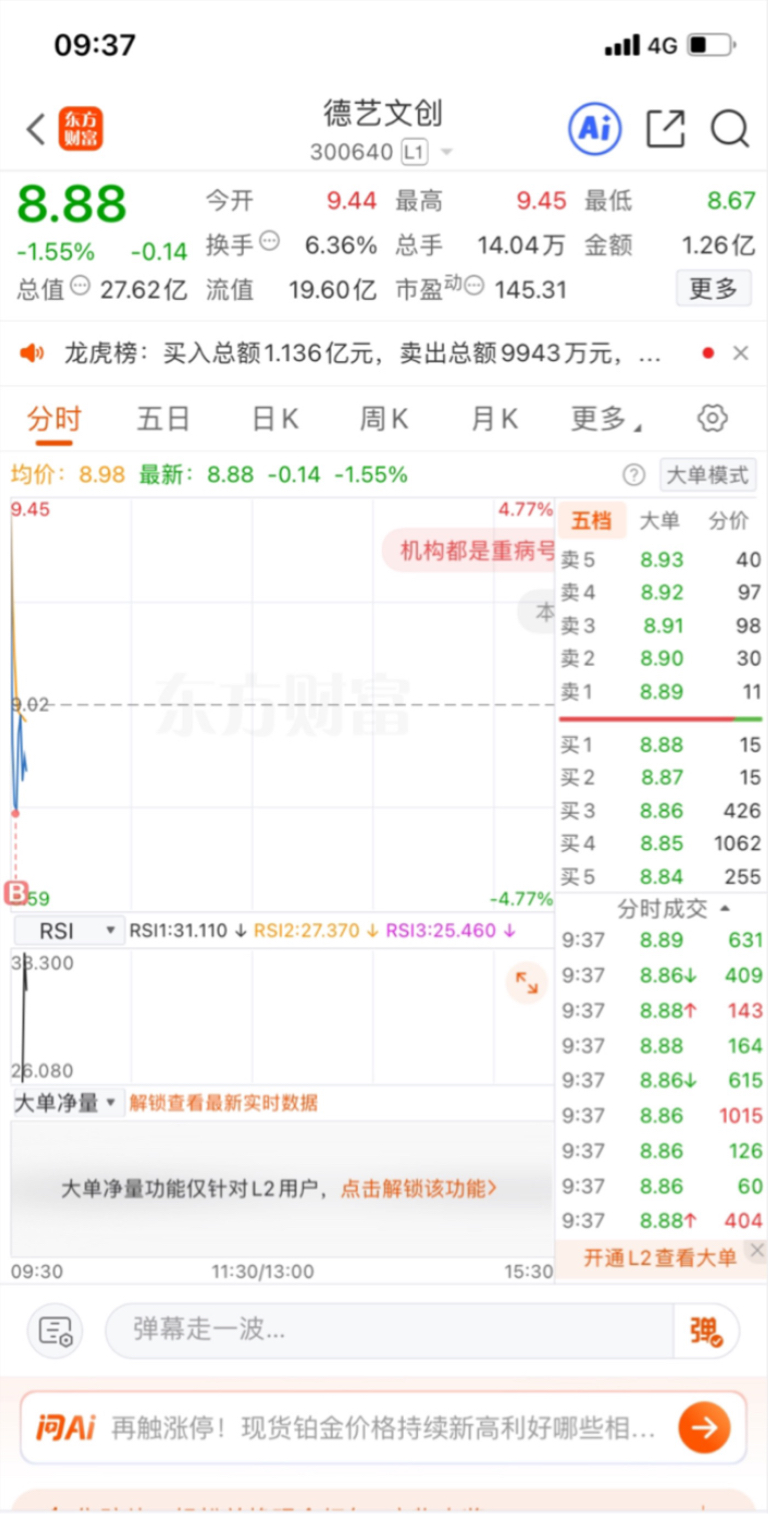Open the RSI indicator dropdown
Viewport: 768px width, 1514px height.
point(69,931)
